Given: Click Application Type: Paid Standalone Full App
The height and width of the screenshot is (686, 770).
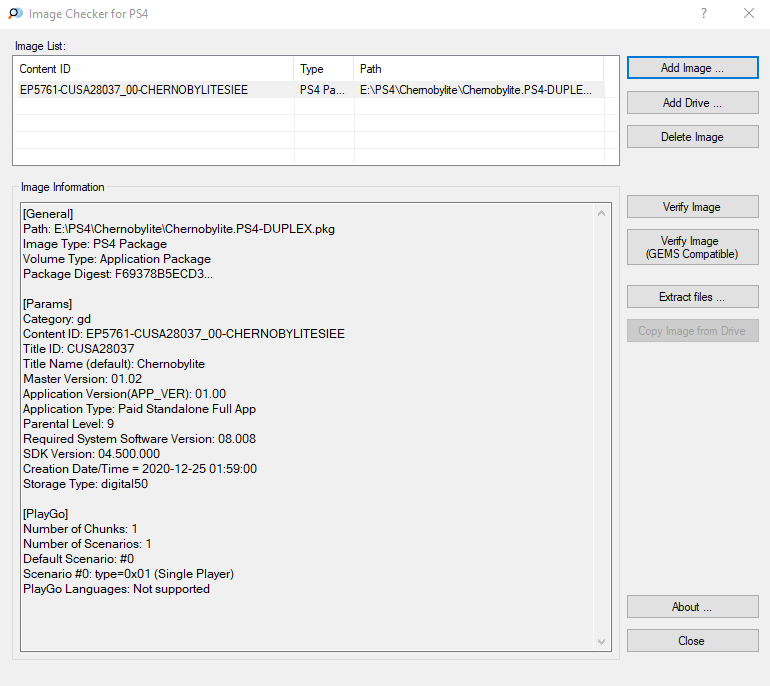Looking at the screenshot, I should (x=139, y=409).
